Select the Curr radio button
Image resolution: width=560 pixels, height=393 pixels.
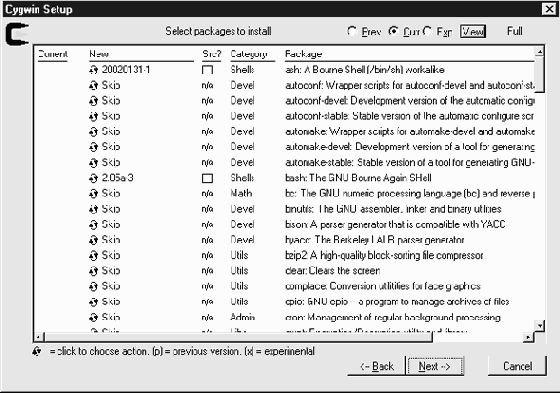click(393, 31)
